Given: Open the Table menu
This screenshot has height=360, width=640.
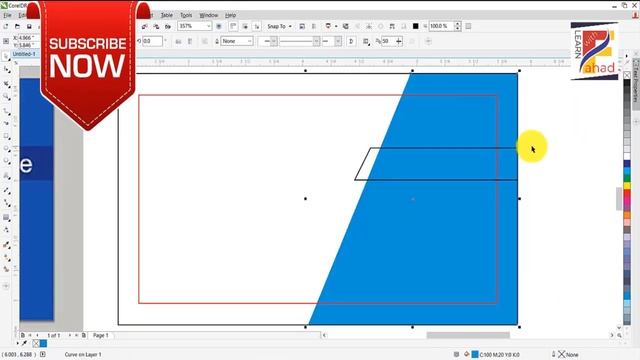Looking at the screenshot, I should tap(167, 15).
